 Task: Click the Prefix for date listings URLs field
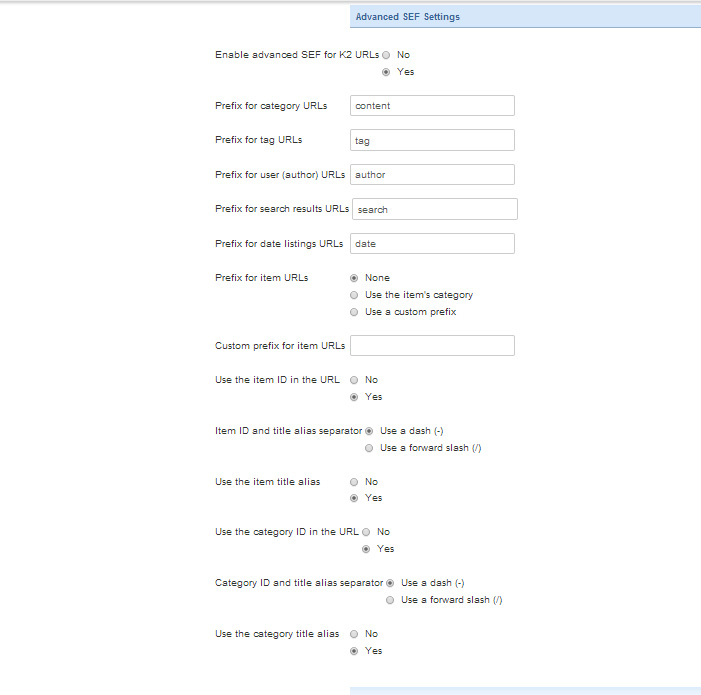[x=432, y=244]
